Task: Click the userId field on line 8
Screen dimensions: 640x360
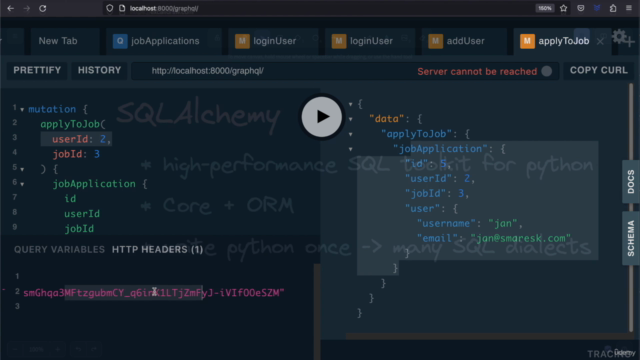Action: pos(82,214)
